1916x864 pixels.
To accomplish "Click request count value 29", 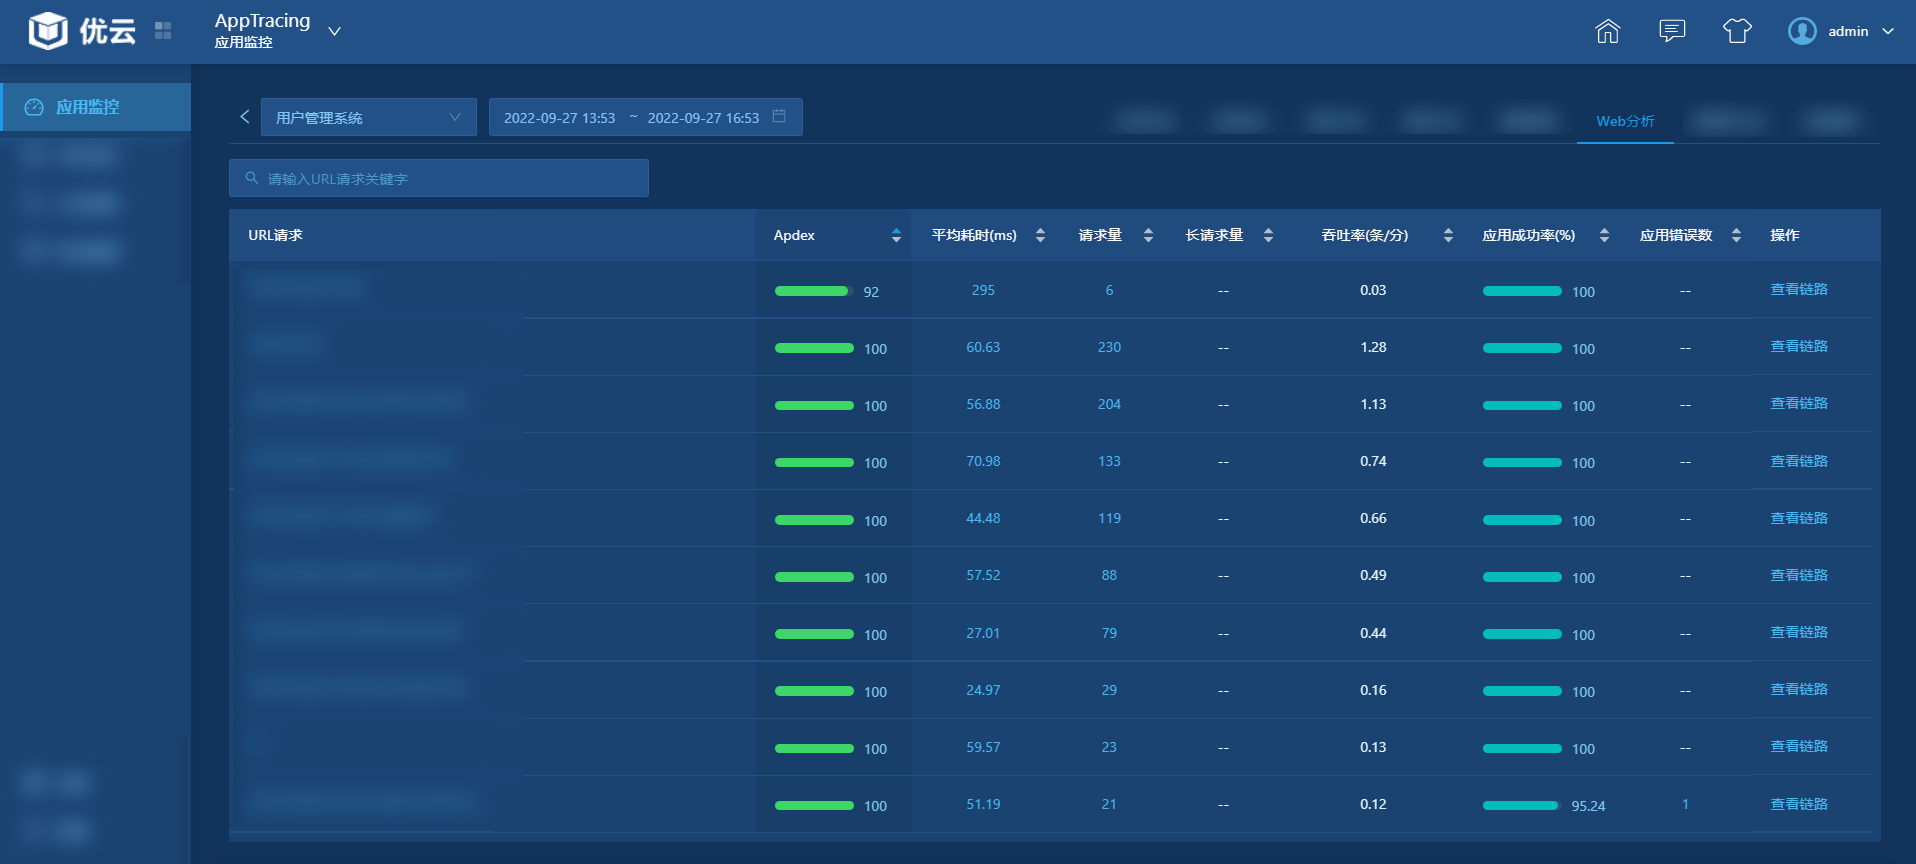I will pyautogui.click(x=1109, y=690).
